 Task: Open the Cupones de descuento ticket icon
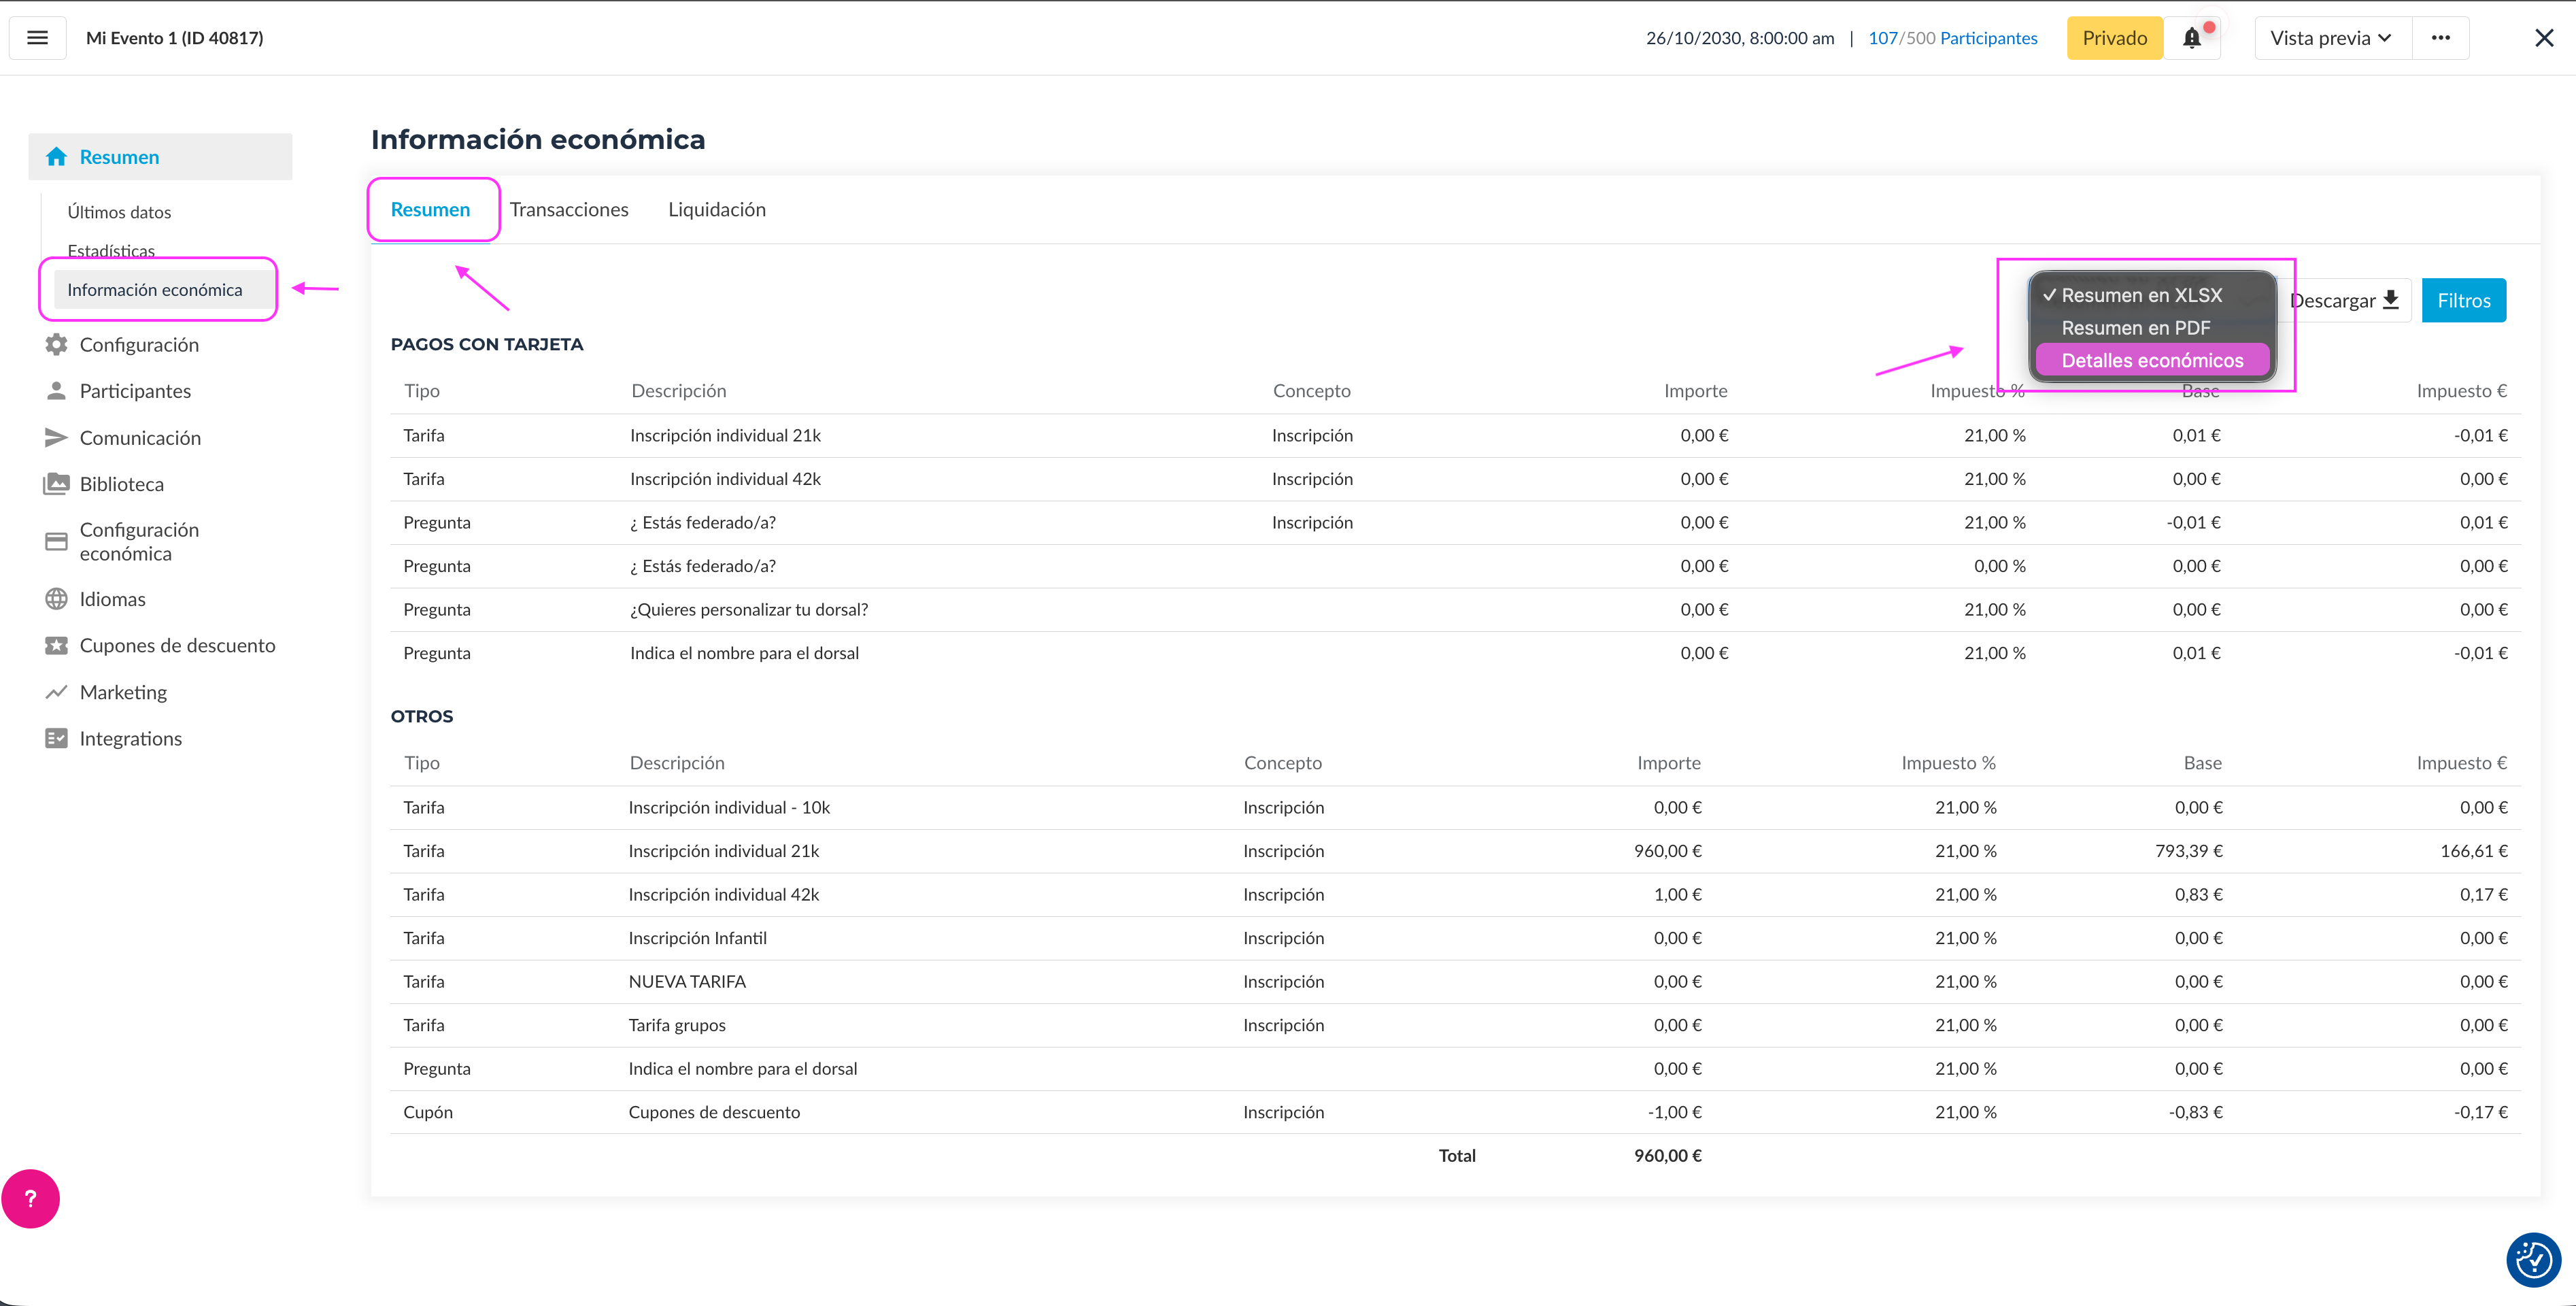pyautogui.click(x=56, y=646)
